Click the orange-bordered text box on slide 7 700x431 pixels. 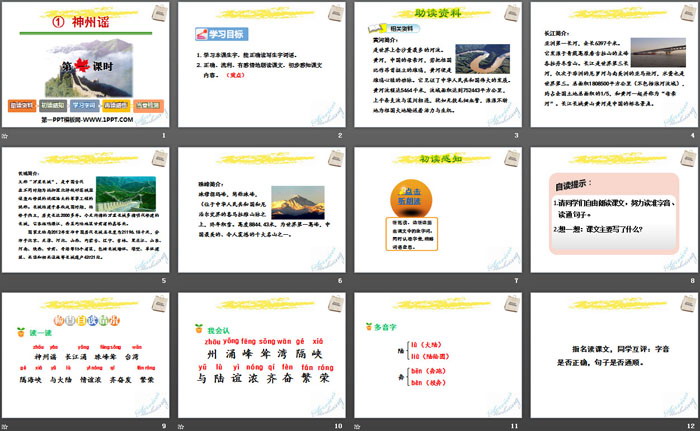pyautogui.click(x=412, y=234)
